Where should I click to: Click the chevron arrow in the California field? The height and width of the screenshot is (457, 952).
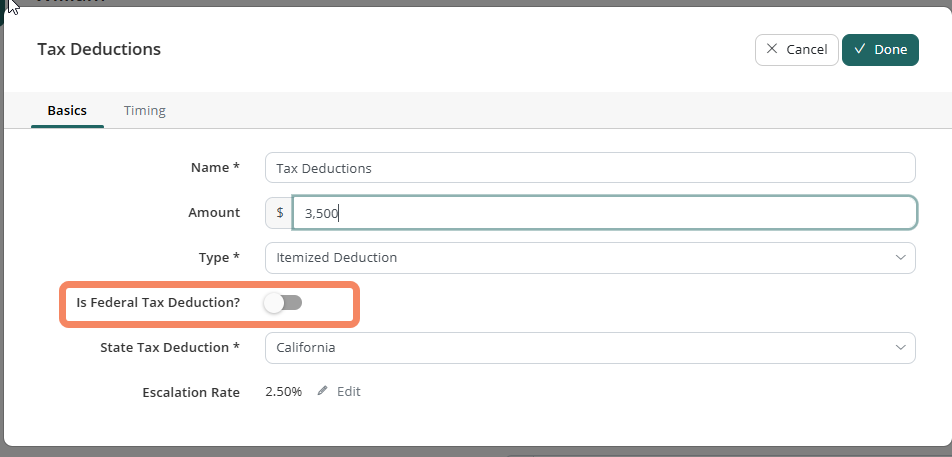click(x=900, y=348)
